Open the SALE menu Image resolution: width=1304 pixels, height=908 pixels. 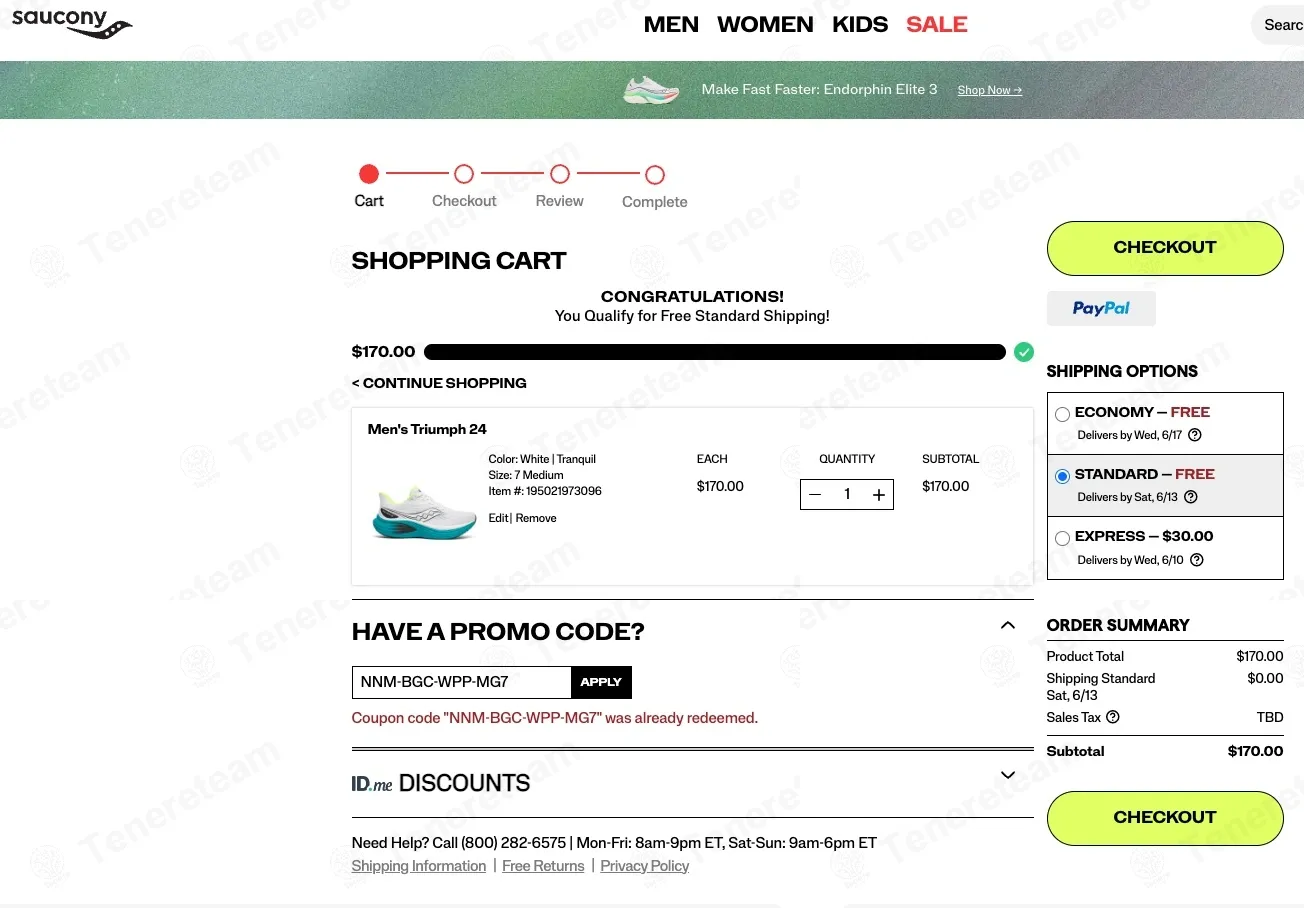click(937, 25)
